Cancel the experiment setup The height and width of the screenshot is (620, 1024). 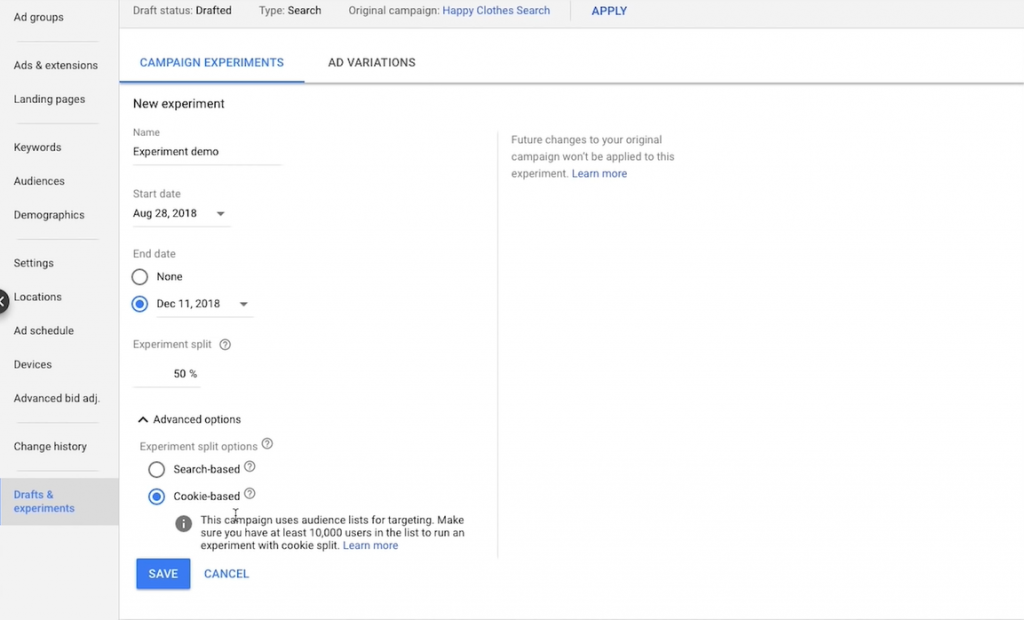(x=226, y=573)
